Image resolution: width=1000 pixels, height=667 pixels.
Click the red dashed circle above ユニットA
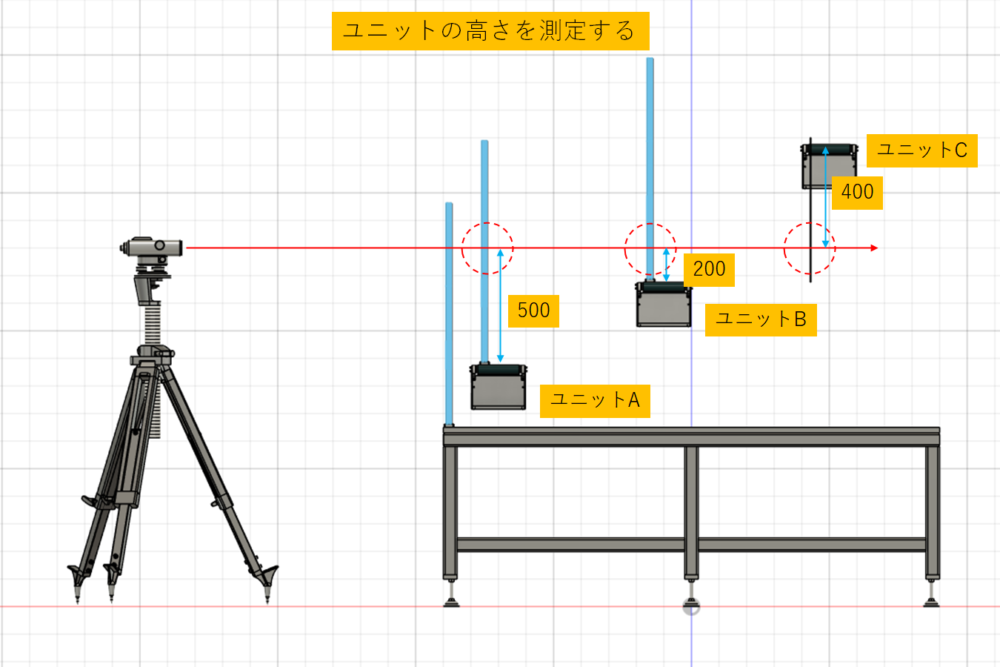[x=487, y=247]
